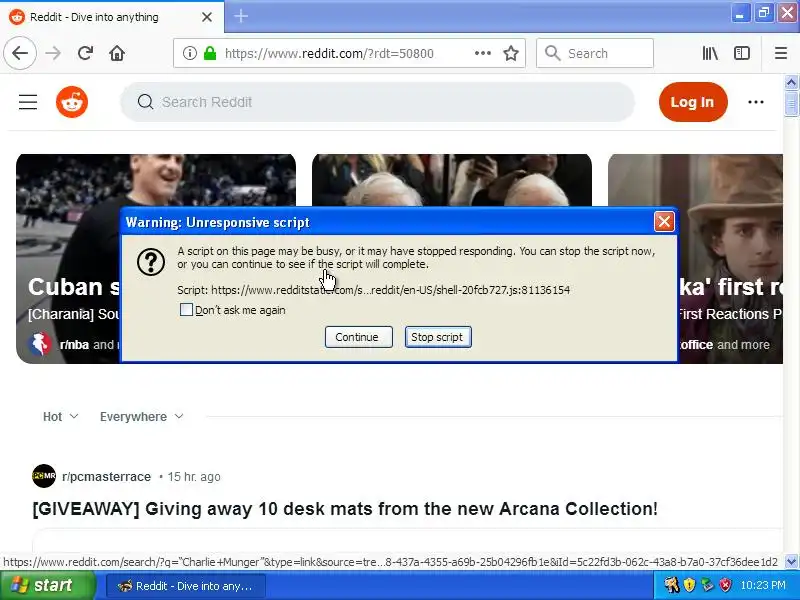Go back with the browser Back arrow
This screenshot has height=600, width=800.
point(20,53)
